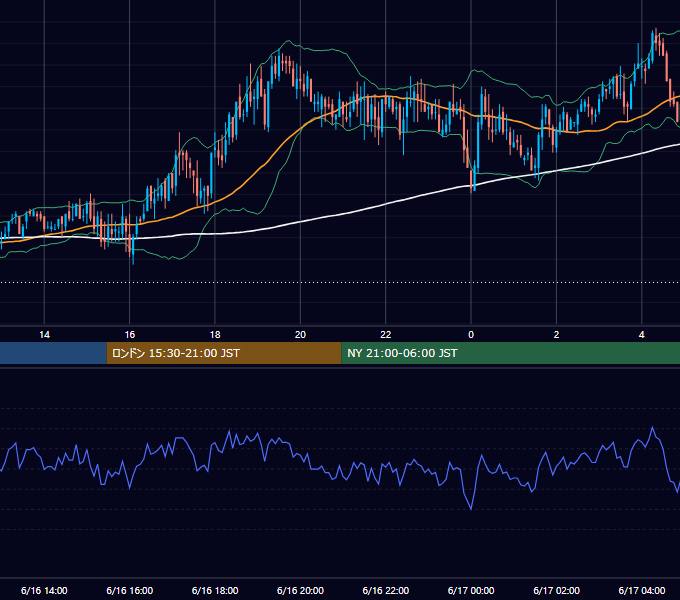
Task: Click the oscillator peak near 6/17 04:00
Action: 652,428
